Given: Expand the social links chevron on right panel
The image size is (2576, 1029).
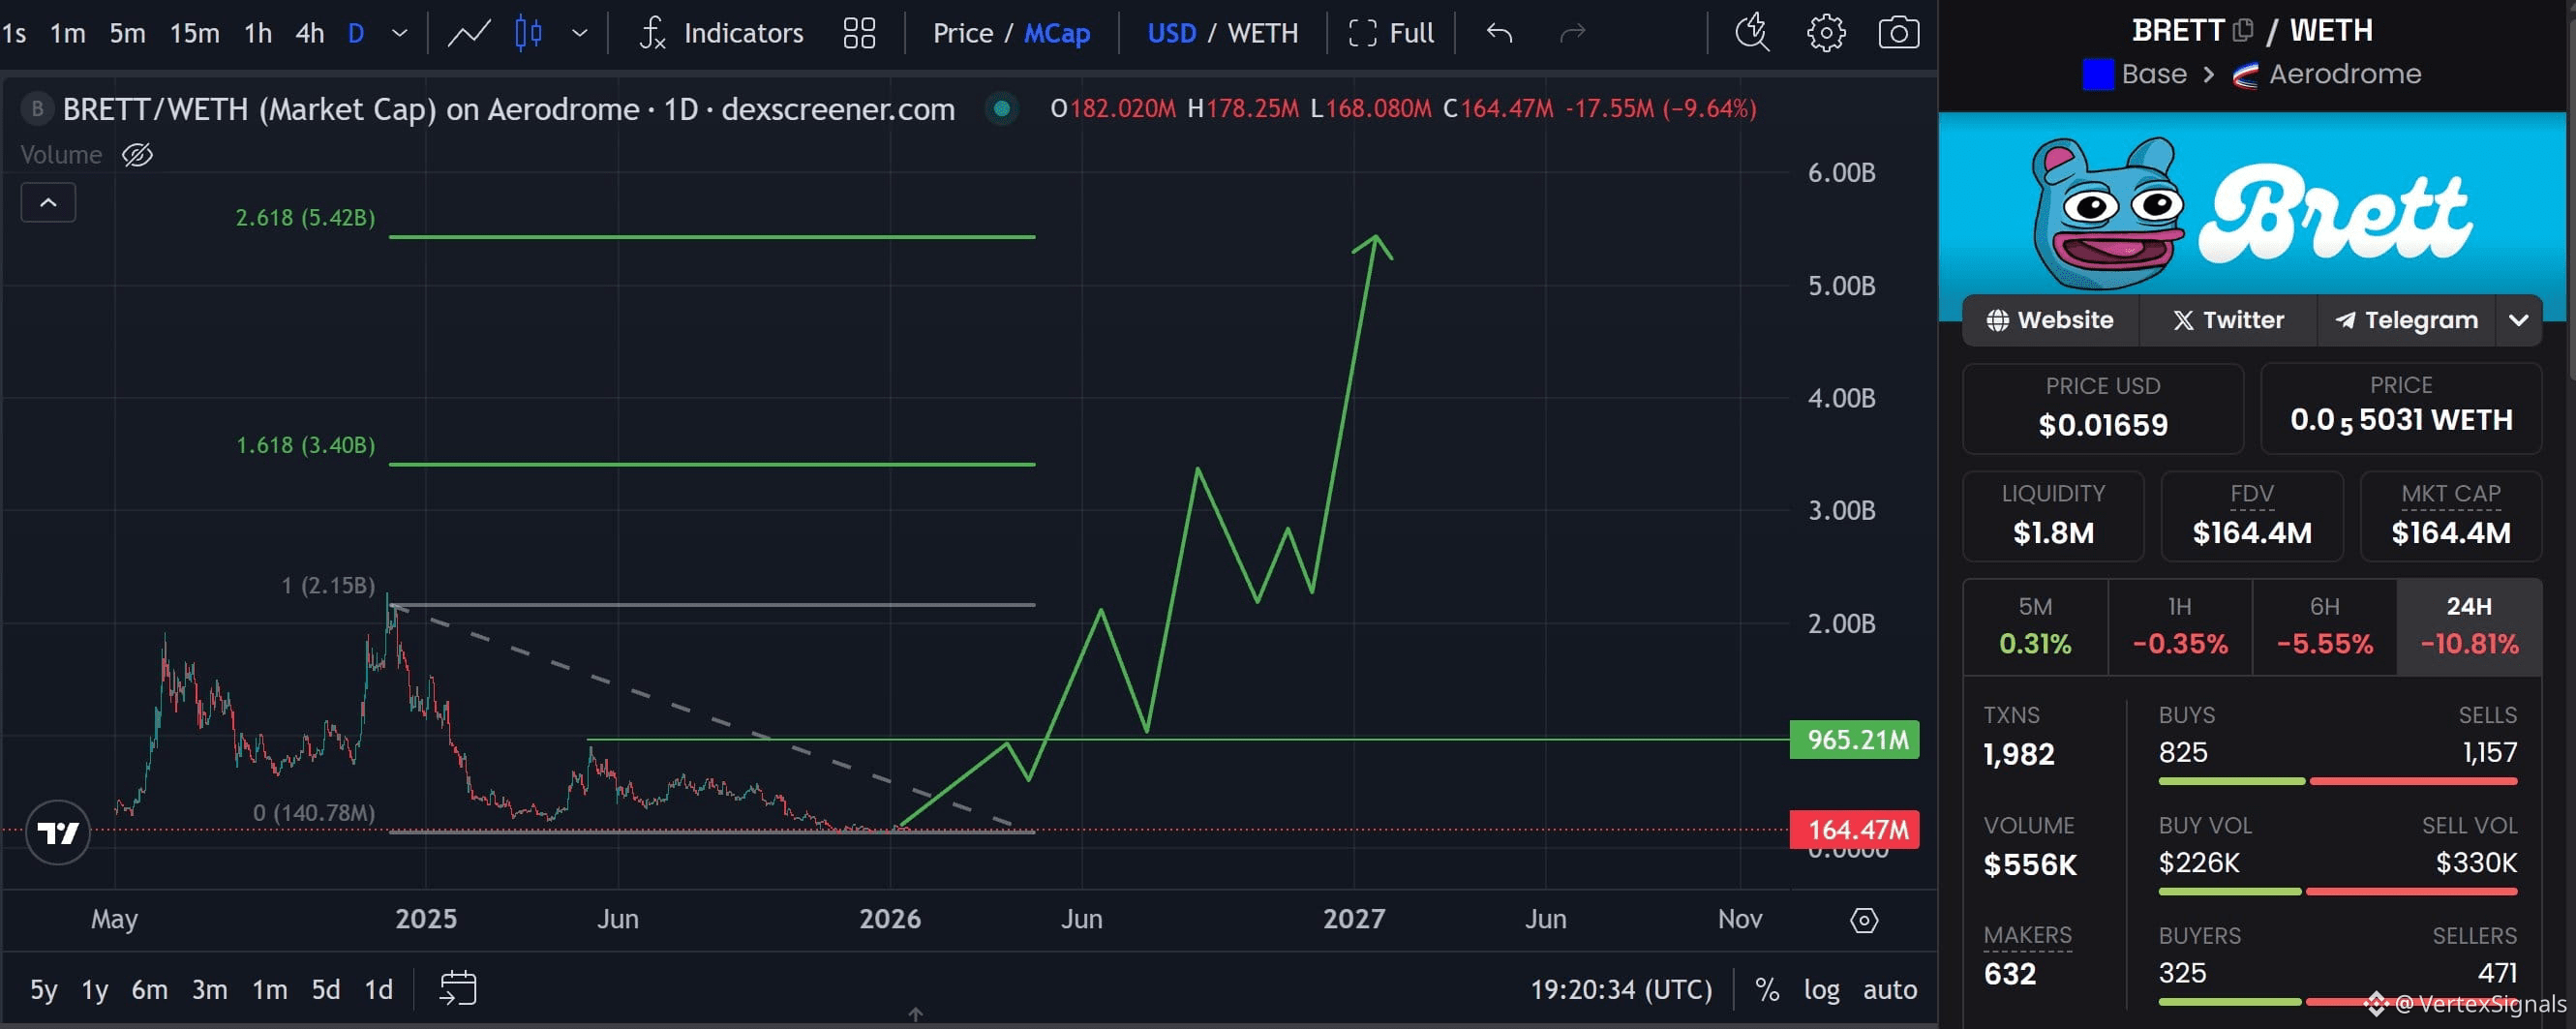Looking at the screenshot, I should 2519,320.
